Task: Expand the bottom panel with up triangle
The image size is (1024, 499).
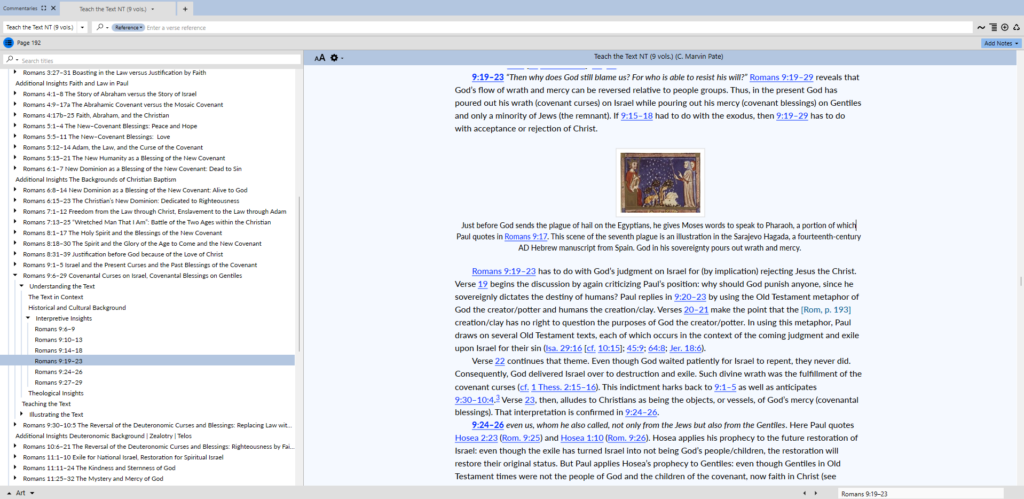Action: tap(9, 492)
